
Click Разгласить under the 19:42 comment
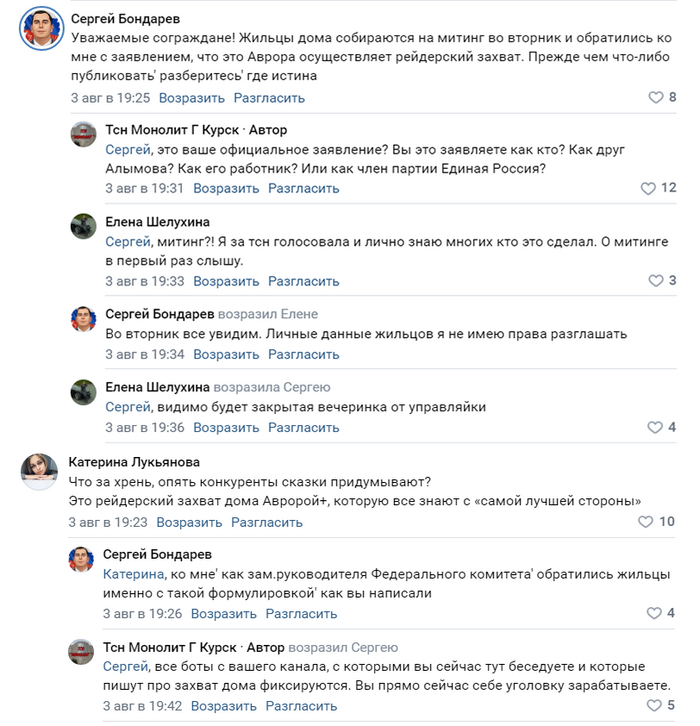(x=304, y=706)
